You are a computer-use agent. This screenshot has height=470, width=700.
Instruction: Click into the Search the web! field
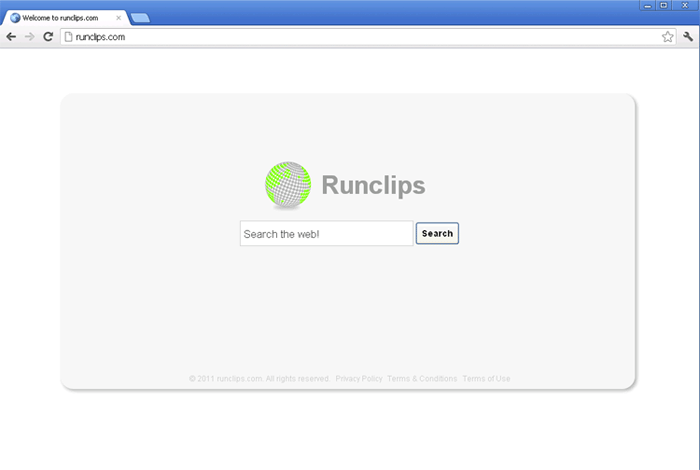(326, 234)
